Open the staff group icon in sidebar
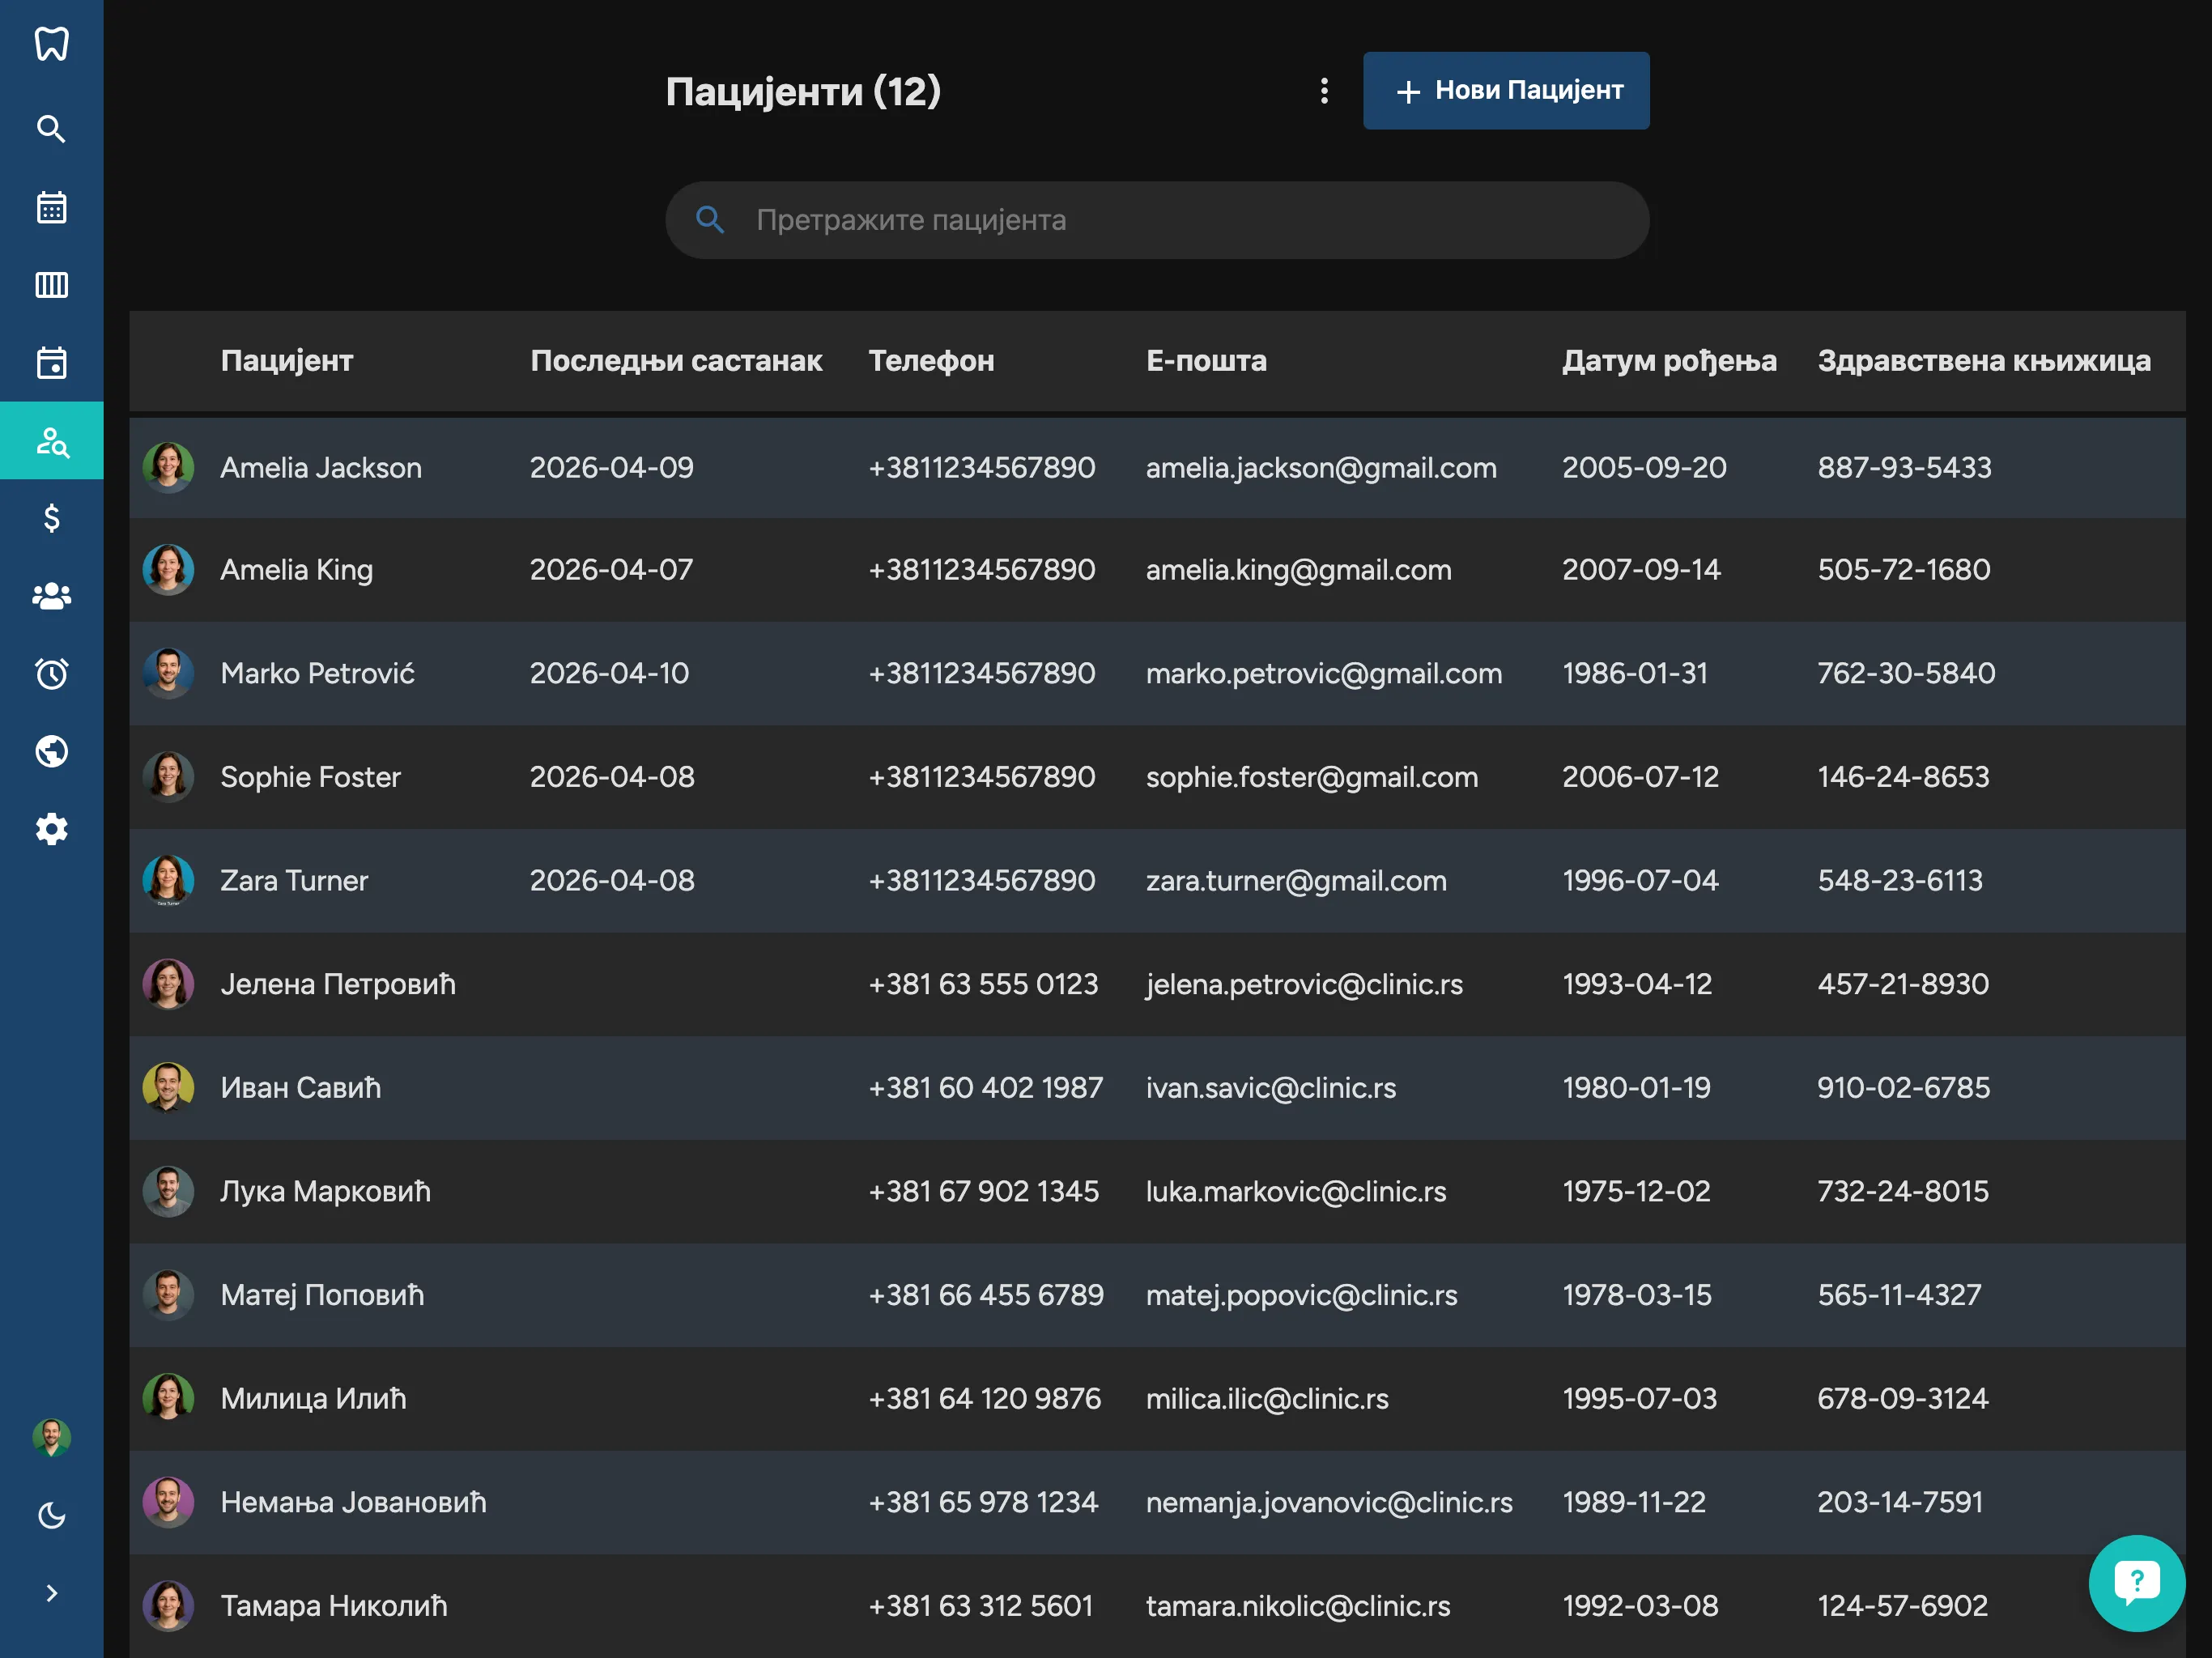This screenshot has height=1658, width=2212. (51, 596)
